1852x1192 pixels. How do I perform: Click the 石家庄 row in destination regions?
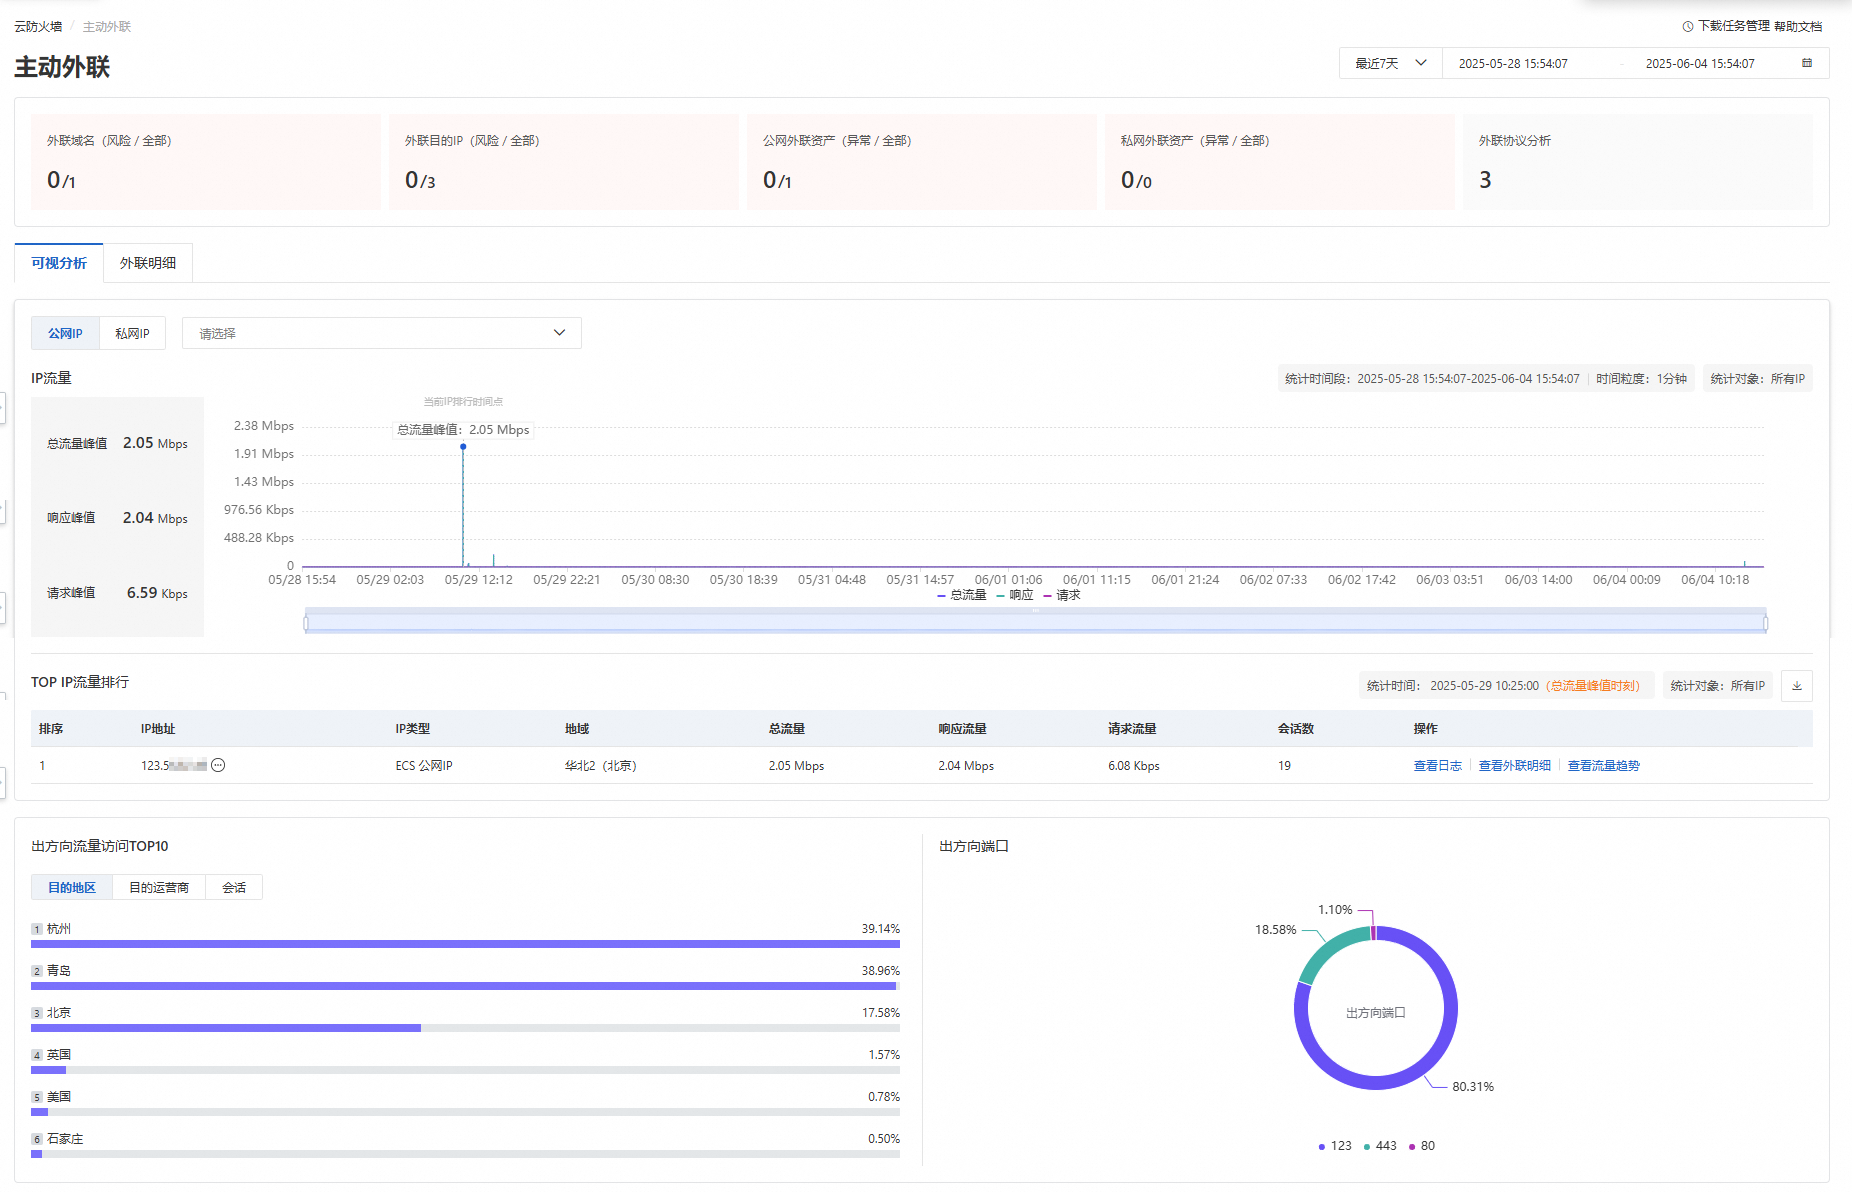tap(465, 1145)
